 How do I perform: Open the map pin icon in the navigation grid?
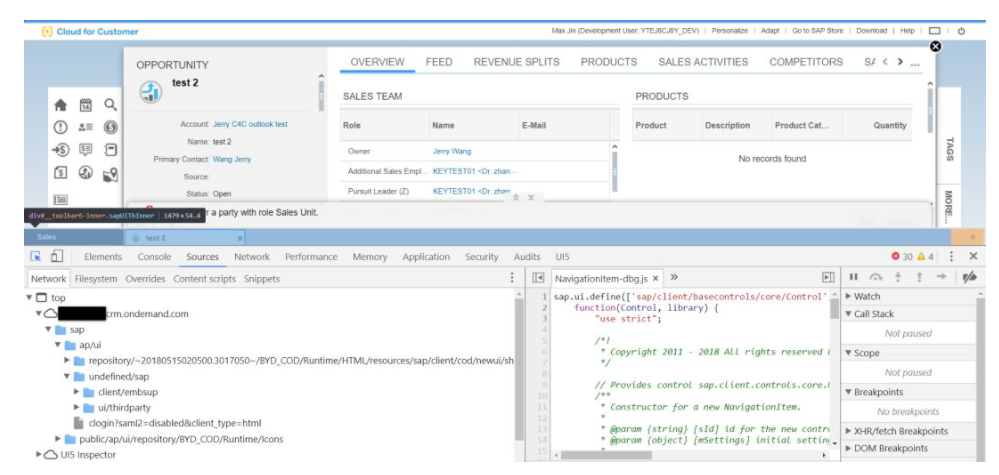[x=111, y=174]
